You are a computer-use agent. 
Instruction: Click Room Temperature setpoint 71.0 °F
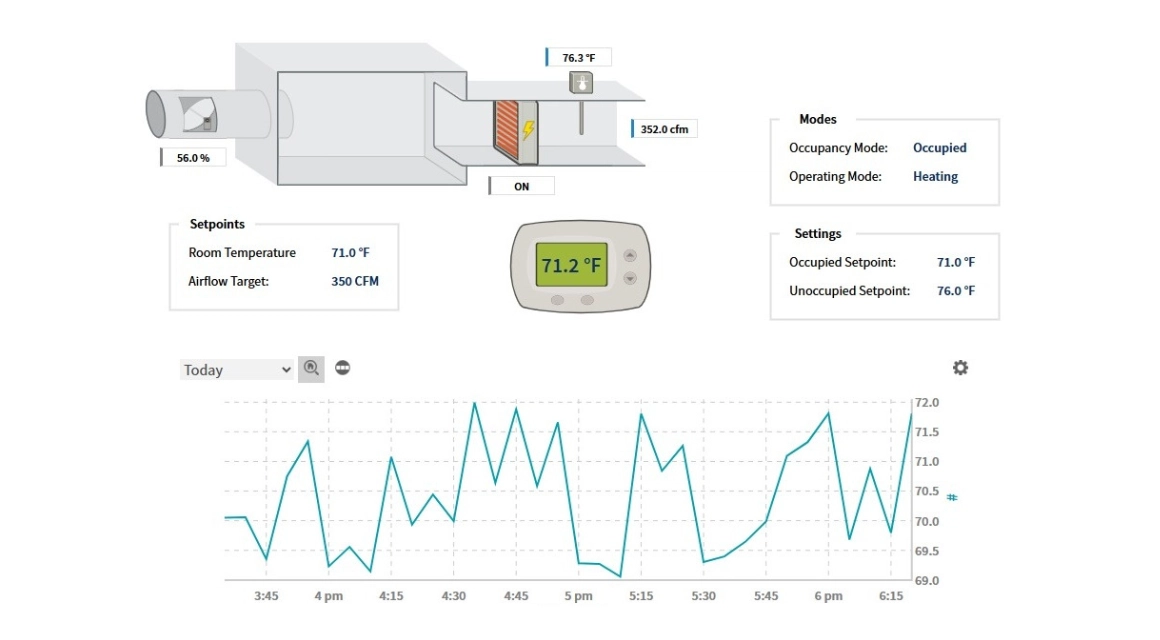350,252
